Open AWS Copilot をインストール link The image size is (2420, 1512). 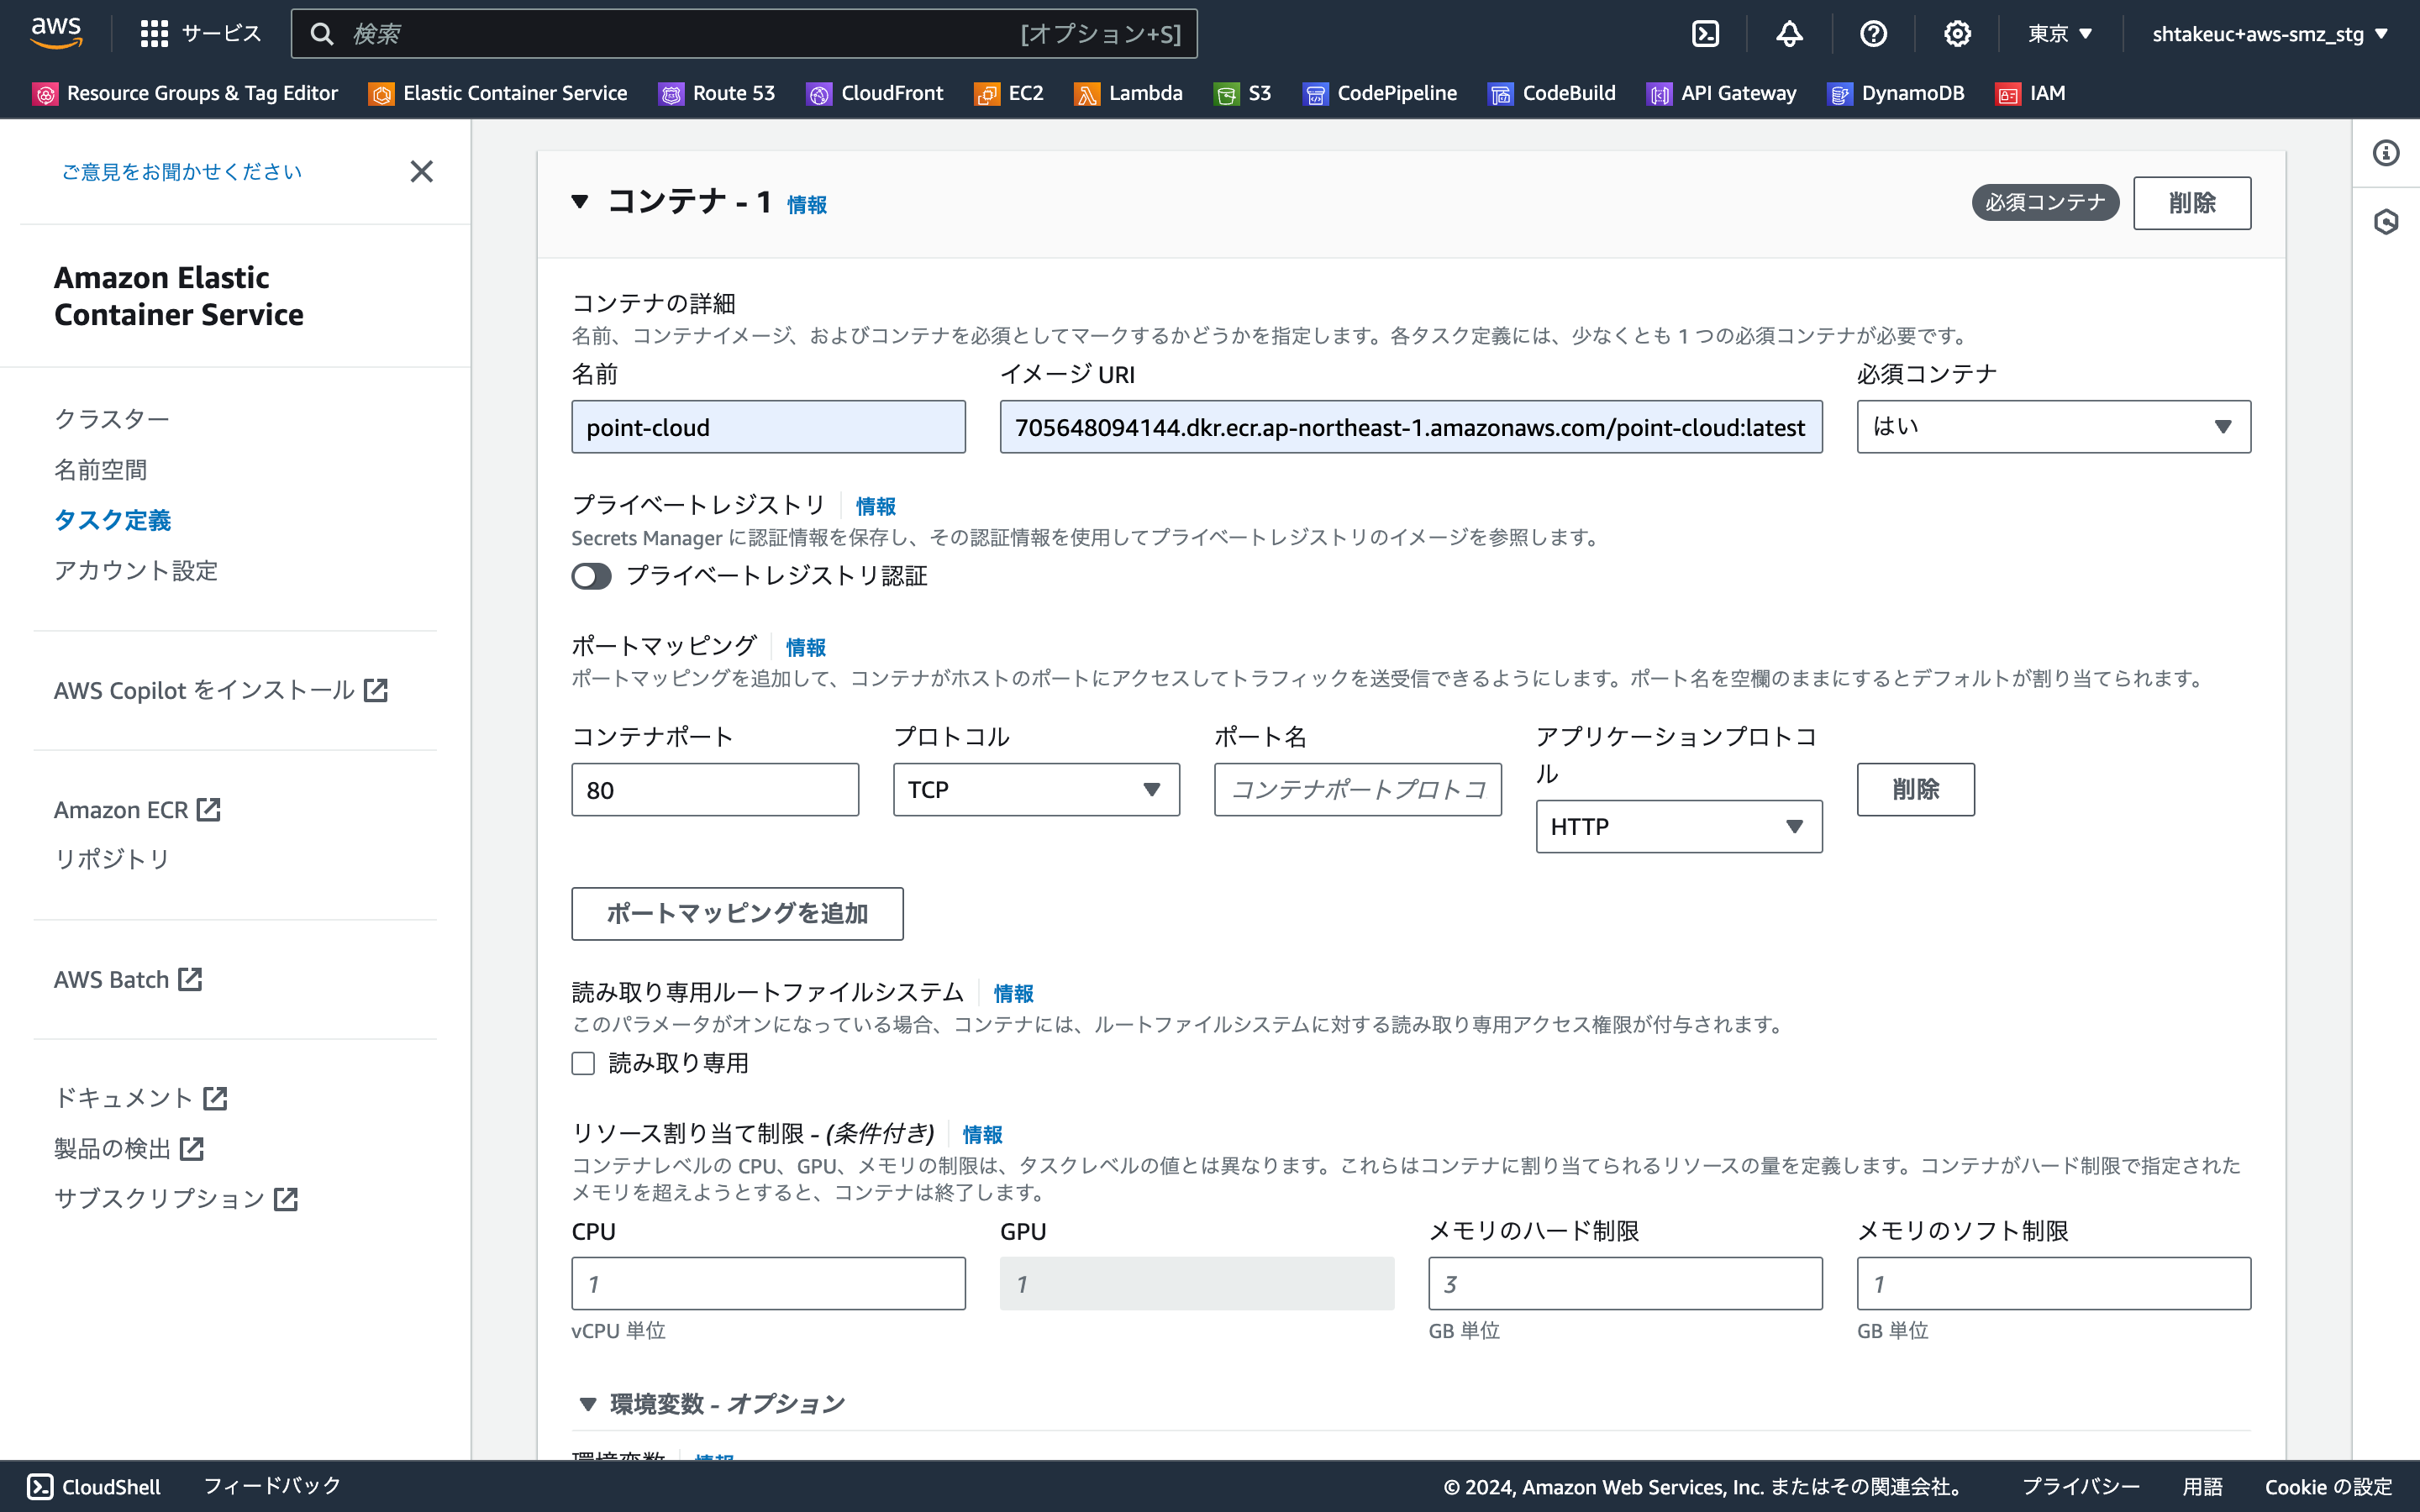point(221,690)
